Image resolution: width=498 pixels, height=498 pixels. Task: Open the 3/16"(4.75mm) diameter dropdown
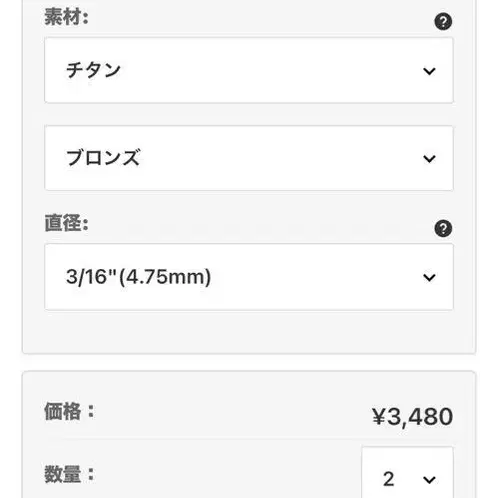click(249, 277)
